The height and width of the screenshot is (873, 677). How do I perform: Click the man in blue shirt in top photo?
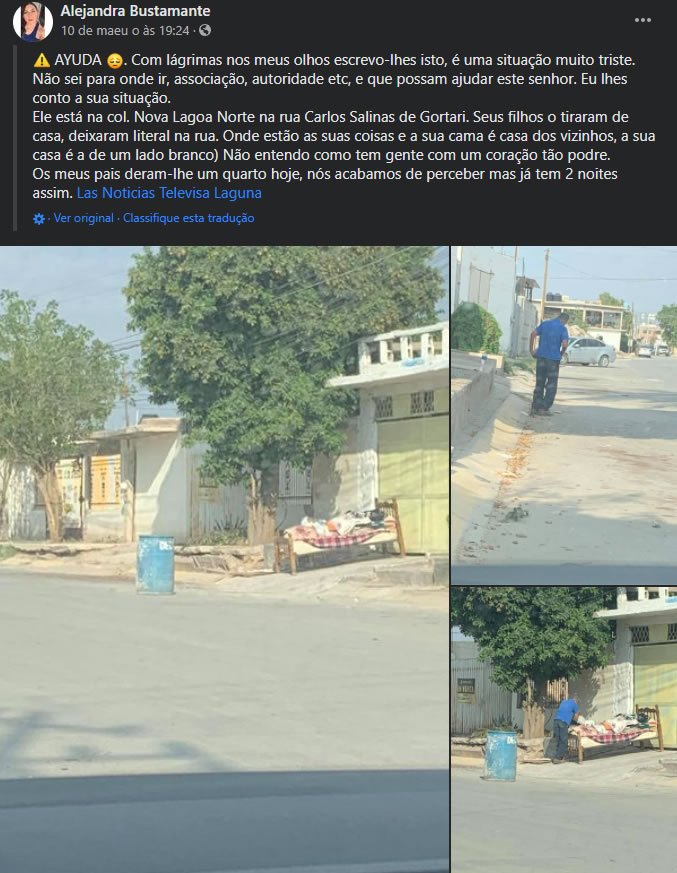tap(548, 365)
